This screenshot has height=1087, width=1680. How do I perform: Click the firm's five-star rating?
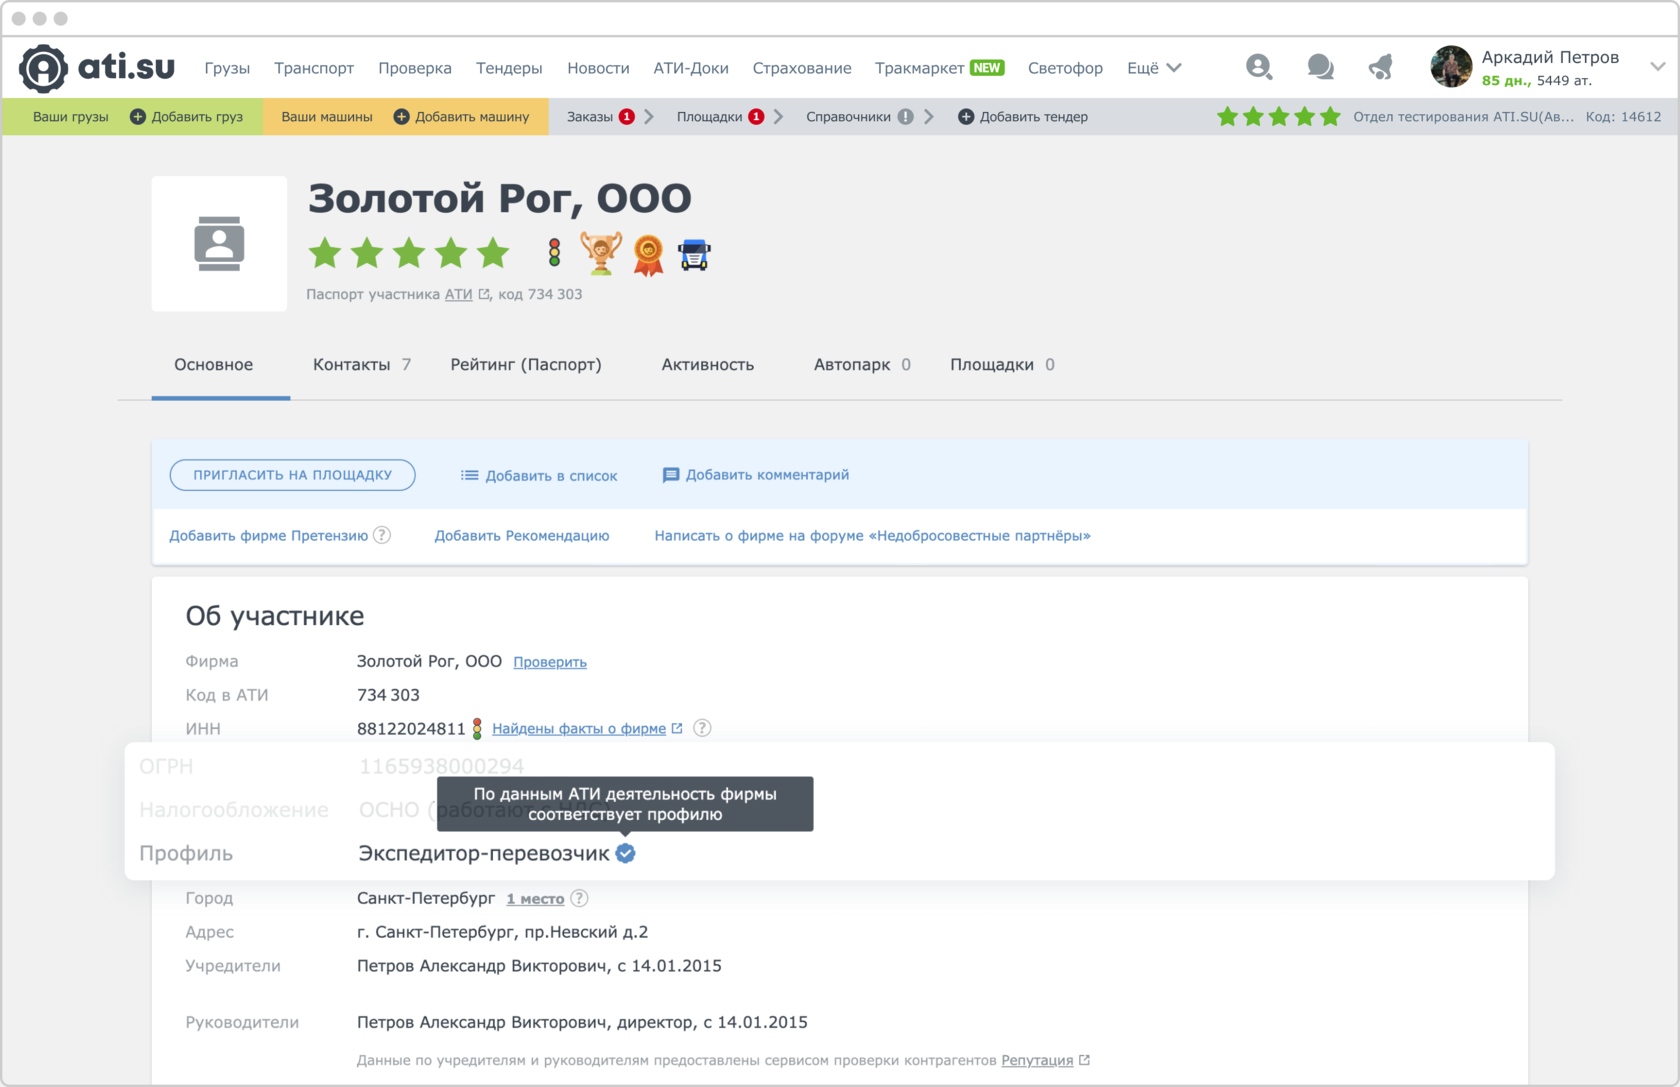[409, 253]
